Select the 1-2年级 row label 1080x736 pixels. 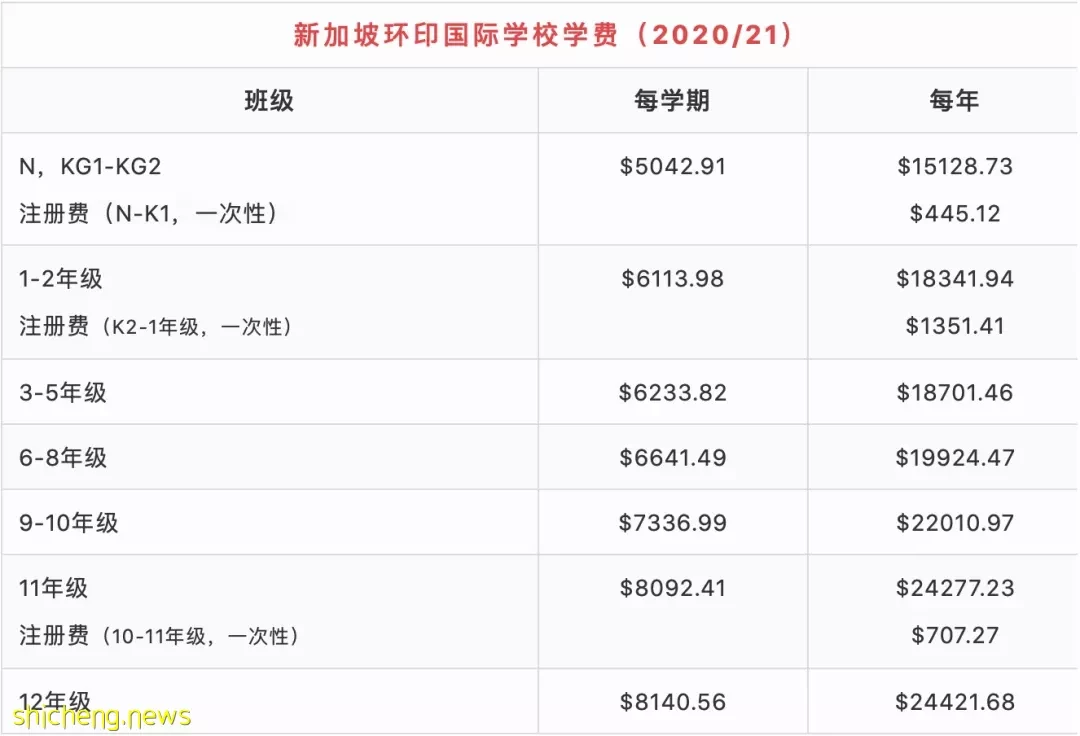[61, 279]
